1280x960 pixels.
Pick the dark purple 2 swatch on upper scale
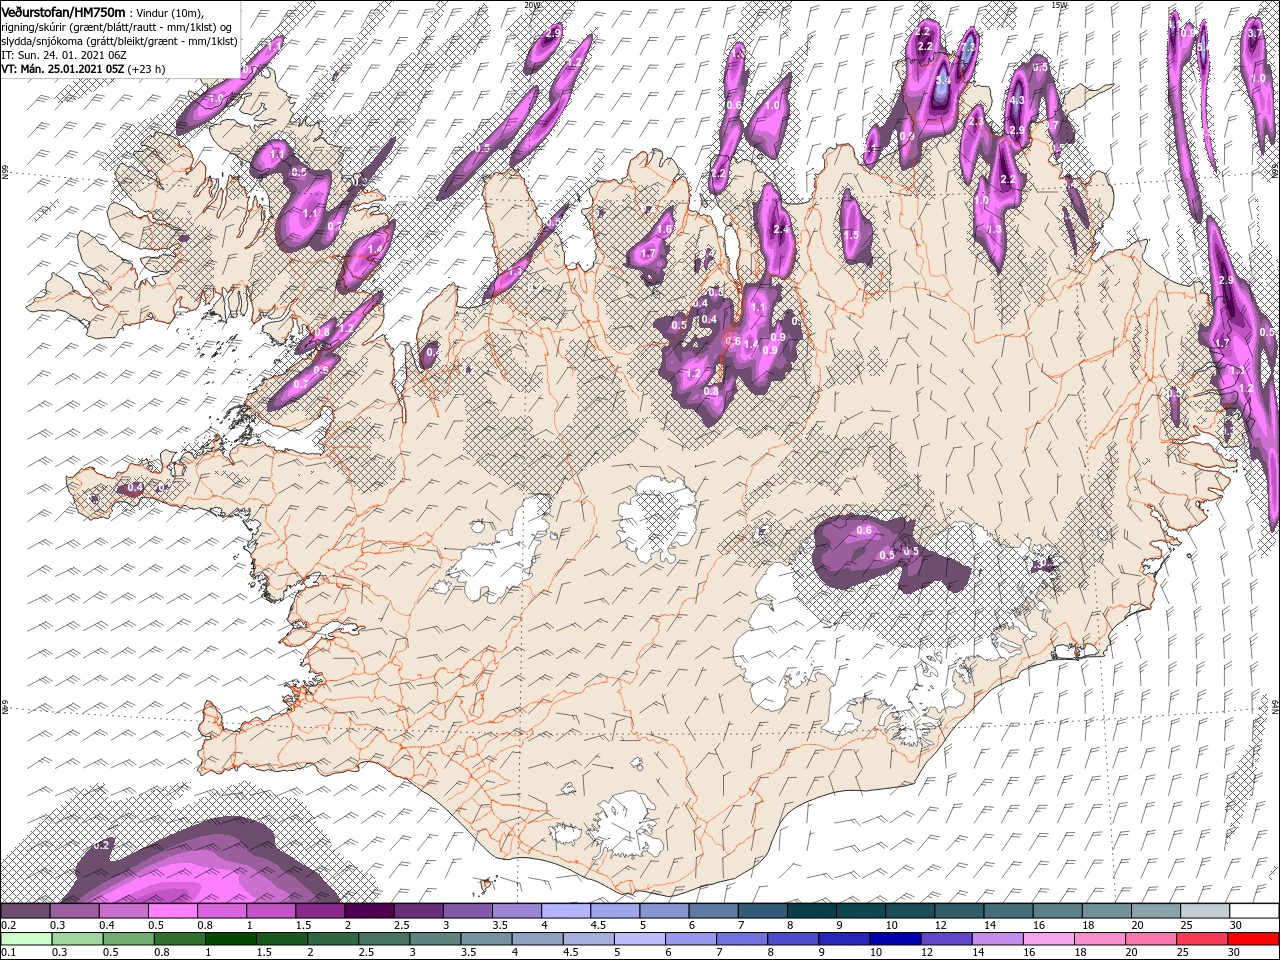click(368, 911)
